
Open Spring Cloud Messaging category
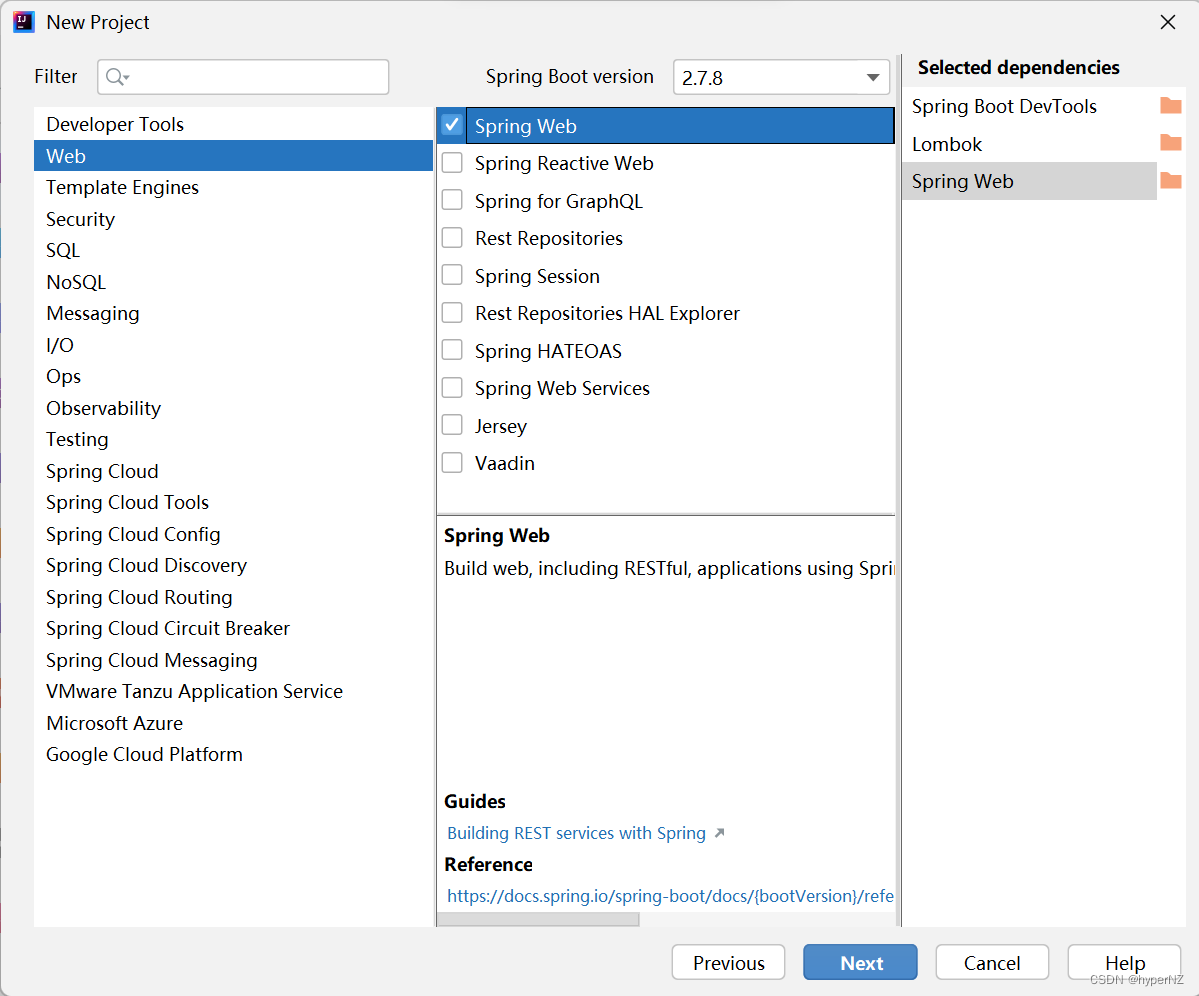tap(233, 660)
